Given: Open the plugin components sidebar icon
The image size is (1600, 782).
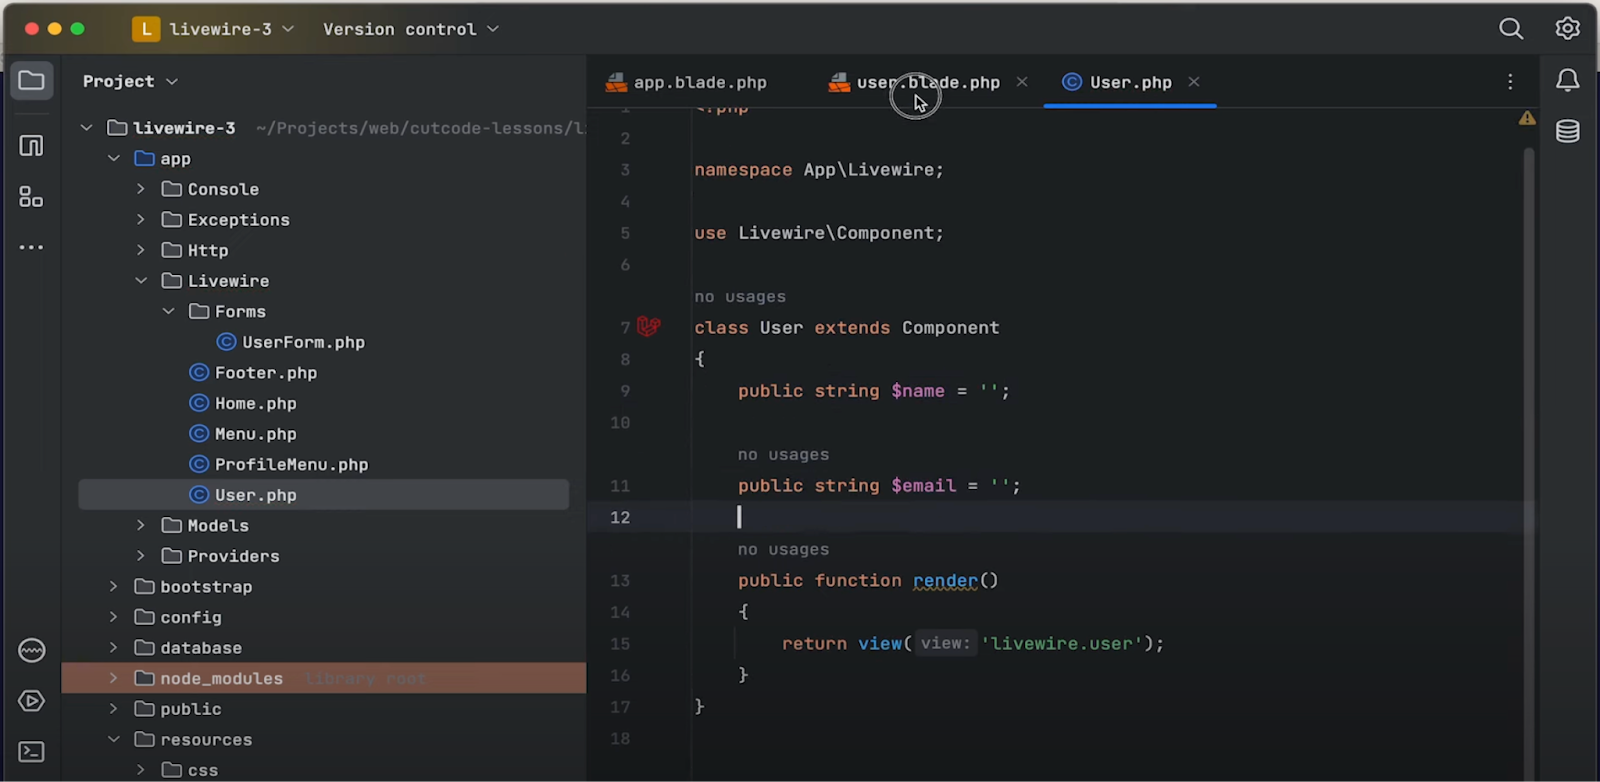Looking at the screenshot, I should click(x=31, y=197).
